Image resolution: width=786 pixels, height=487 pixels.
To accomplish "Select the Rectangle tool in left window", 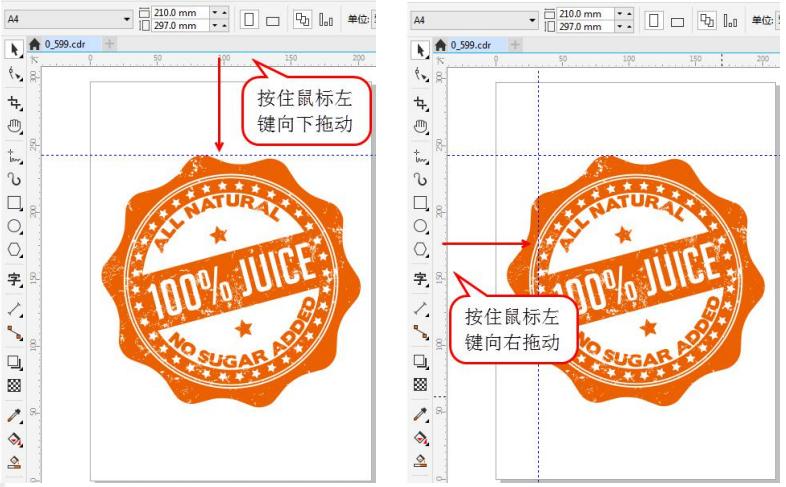I will point(15,203).
